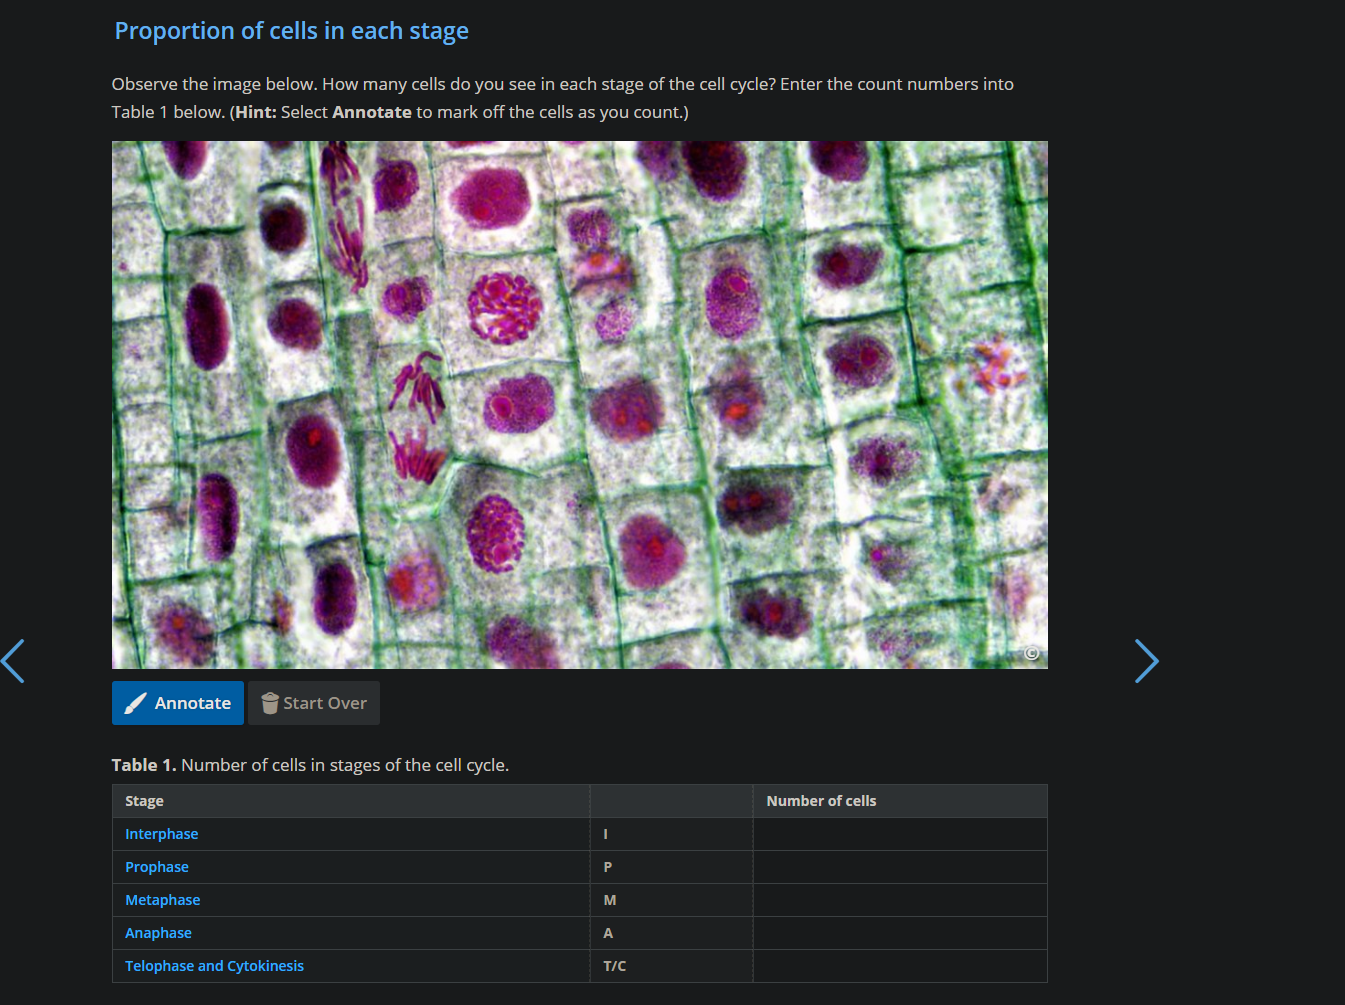Image resolution: width=1345 pixels, height=1005 pixels.
Task: Click the cell cycle micrograph image
Action: pos(580,404)
